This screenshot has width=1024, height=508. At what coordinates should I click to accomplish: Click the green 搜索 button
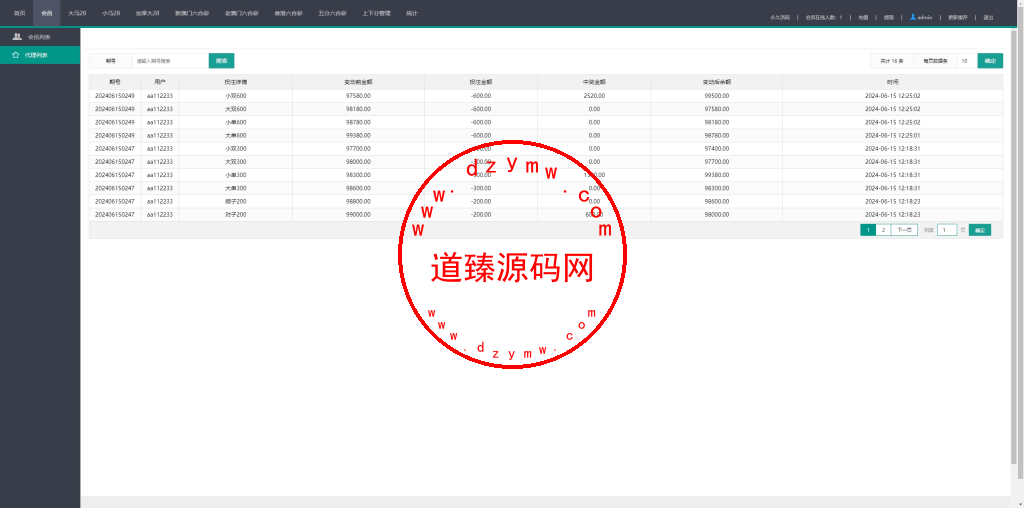click(x=221, y=61)
